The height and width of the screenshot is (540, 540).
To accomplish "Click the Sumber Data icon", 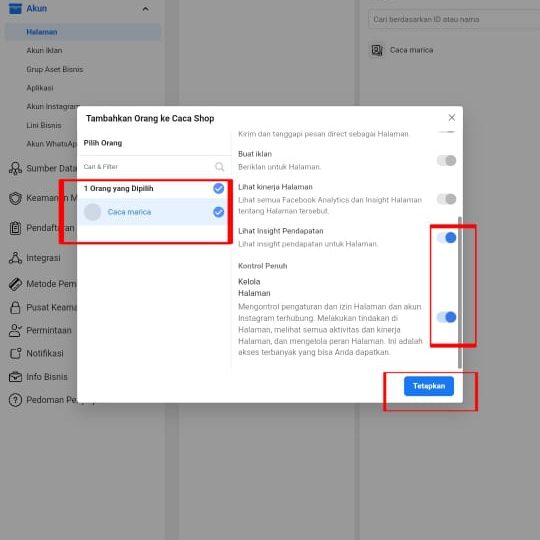I will [15, 168].
